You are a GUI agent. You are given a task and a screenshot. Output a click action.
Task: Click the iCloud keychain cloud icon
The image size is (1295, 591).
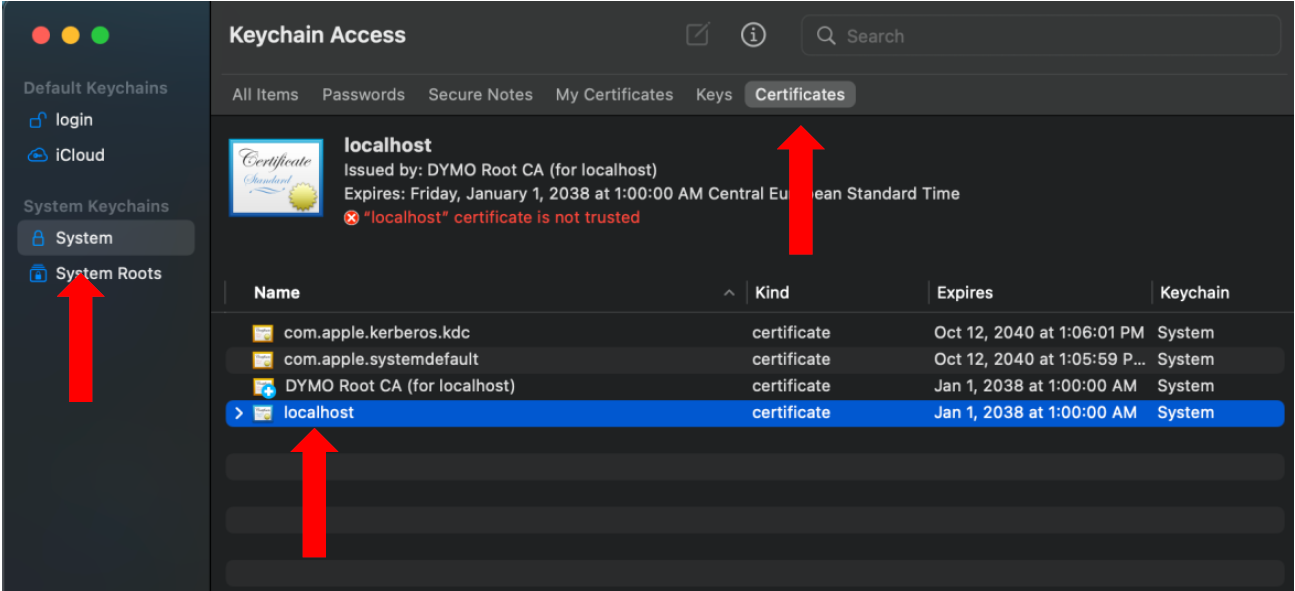coord(38,155)
